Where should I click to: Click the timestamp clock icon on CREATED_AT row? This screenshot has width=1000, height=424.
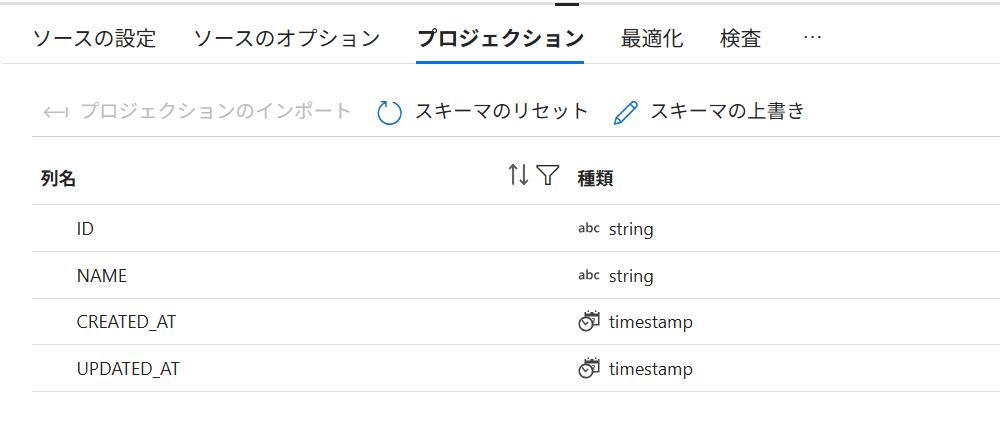(x=589, y=322)
